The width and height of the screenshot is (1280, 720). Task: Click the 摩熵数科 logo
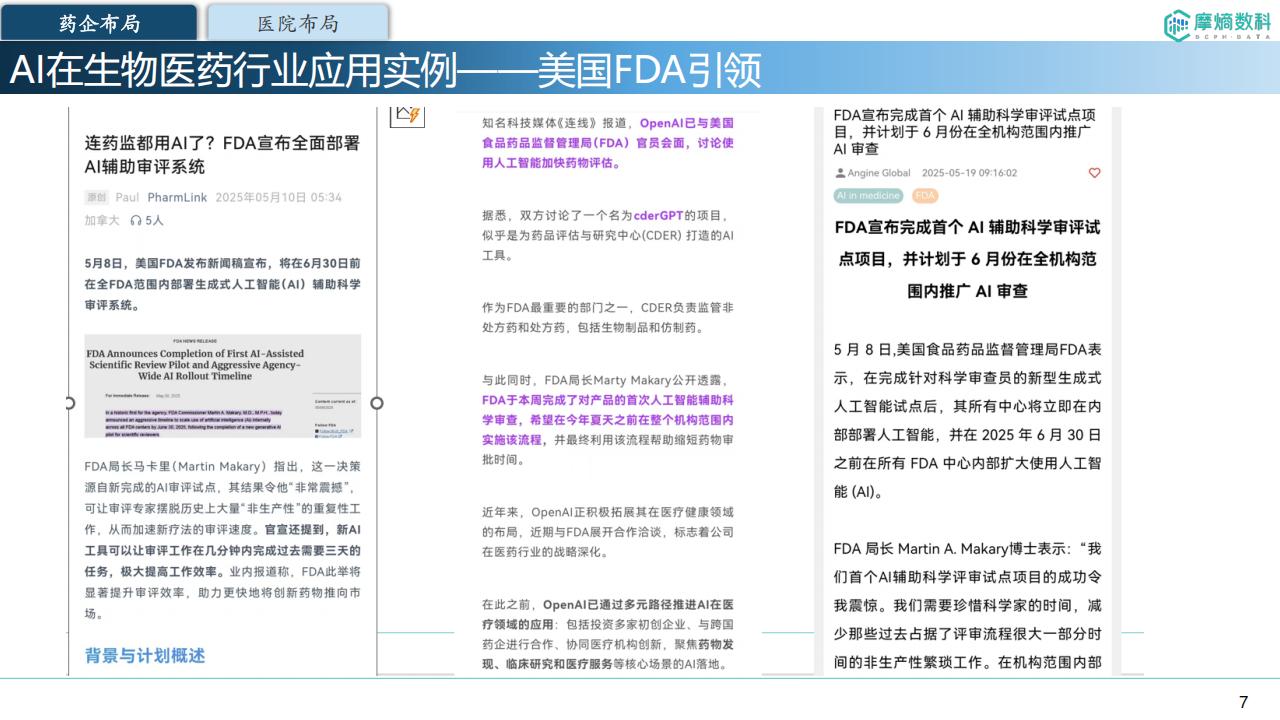click(1216, 25)
